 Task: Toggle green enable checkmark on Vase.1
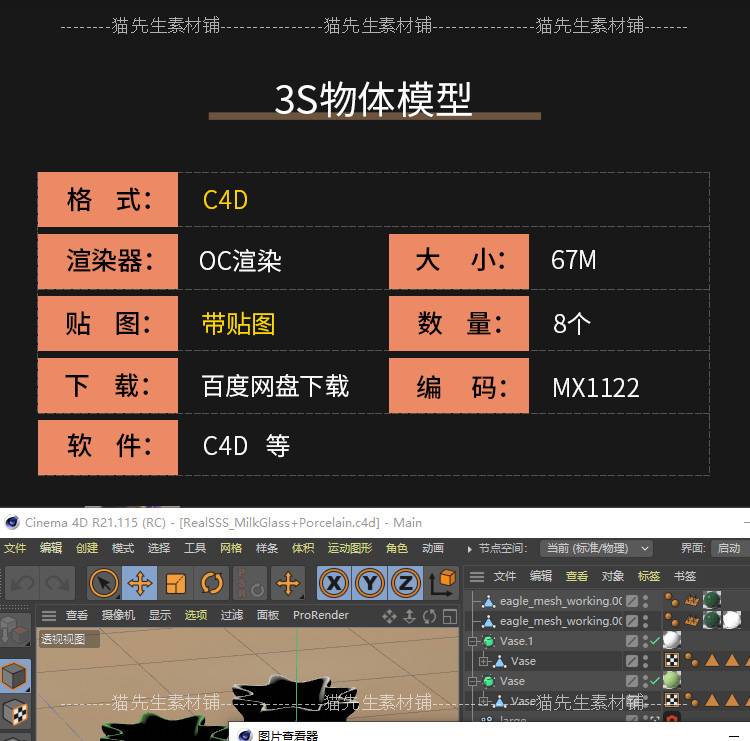point(655,641)
